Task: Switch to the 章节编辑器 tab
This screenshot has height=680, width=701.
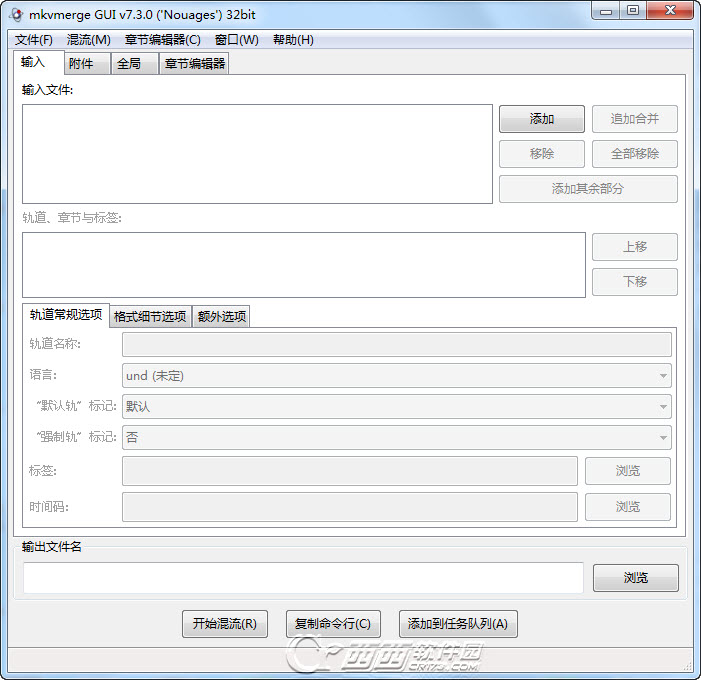Action: pos(194,63)
